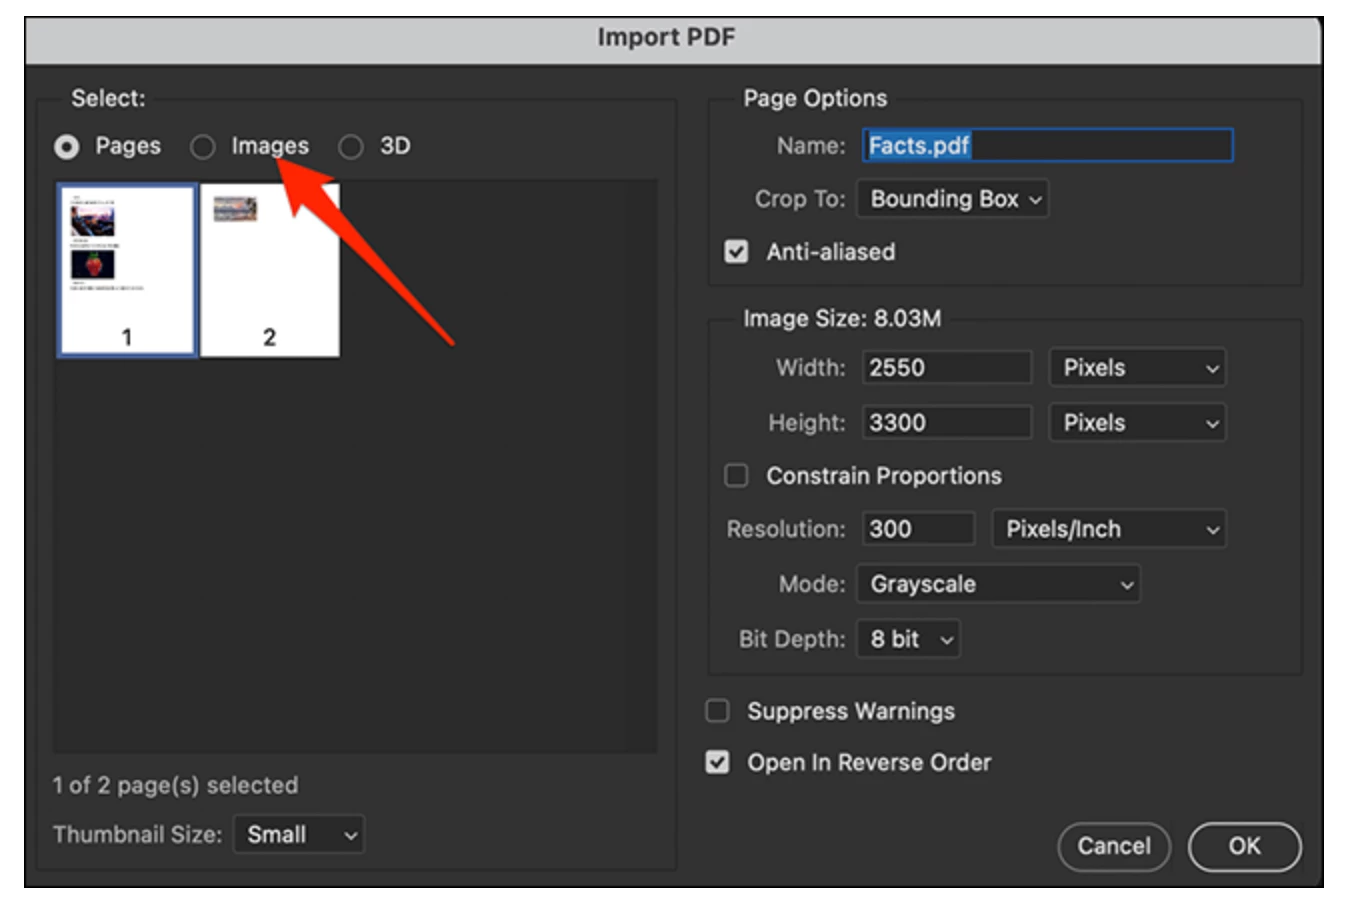The height and width of the screenshot is (904, 1354).
Task: Select the 3D radio button
Action: point(351,147)
